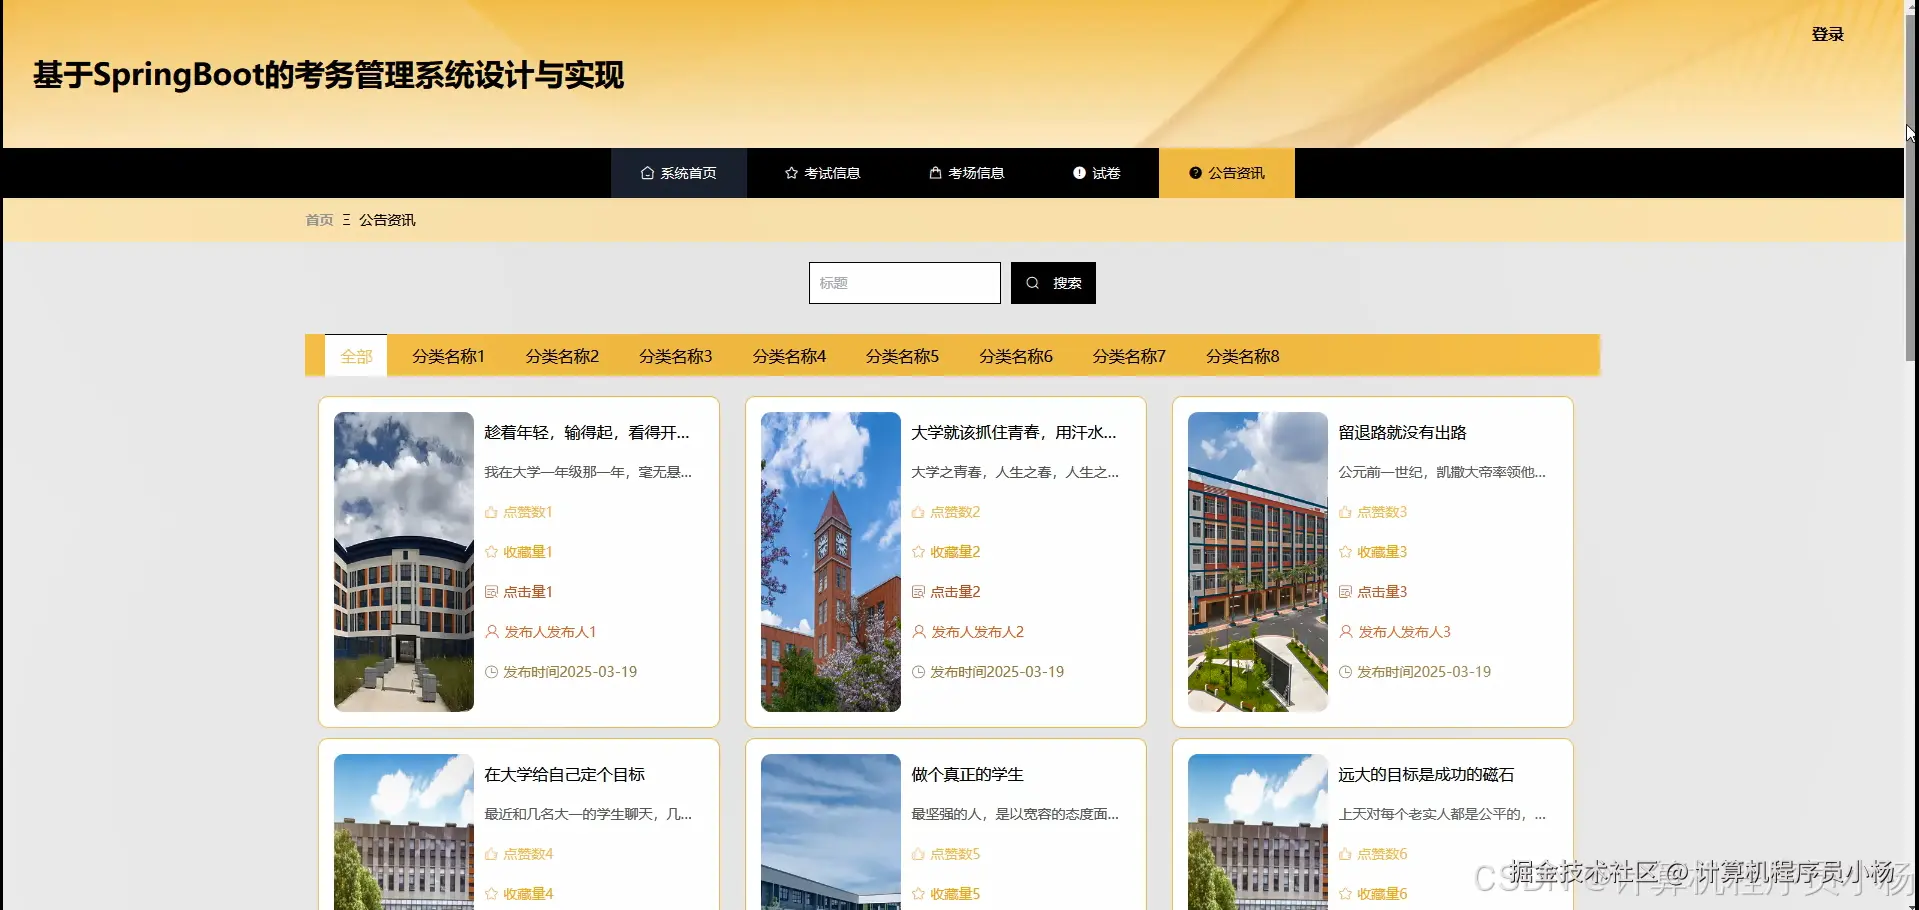Select the magnifier icon in the search button
The height and width of the screenshot is (910, 1919).
[x=1032, y=282]
